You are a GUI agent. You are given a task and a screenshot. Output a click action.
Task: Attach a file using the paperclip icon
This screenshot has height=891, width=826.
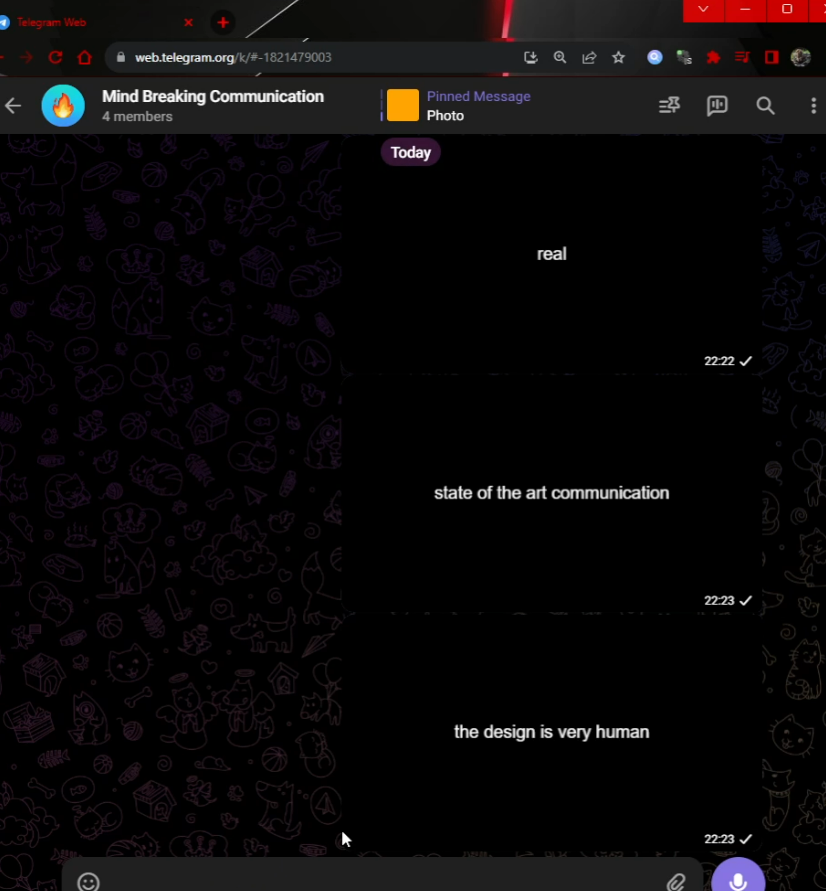tap(675, 882)
